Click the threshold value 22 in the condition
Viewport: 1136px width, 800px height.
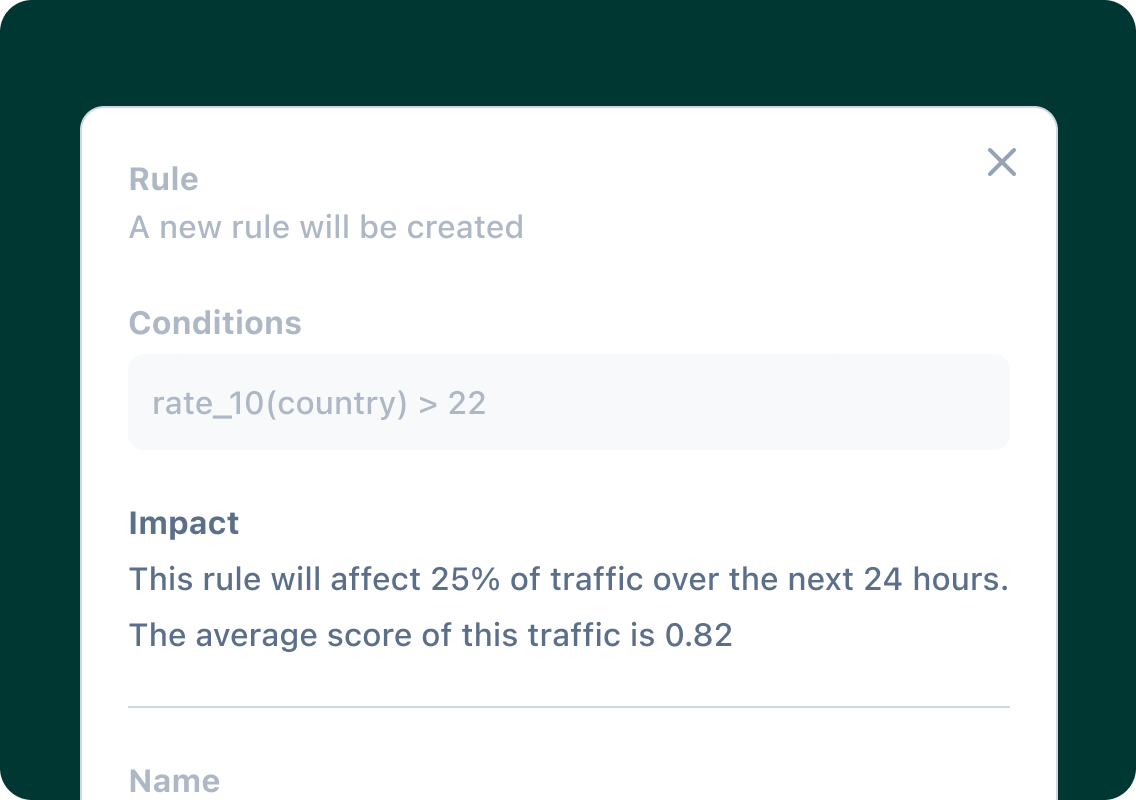[467, 403]
